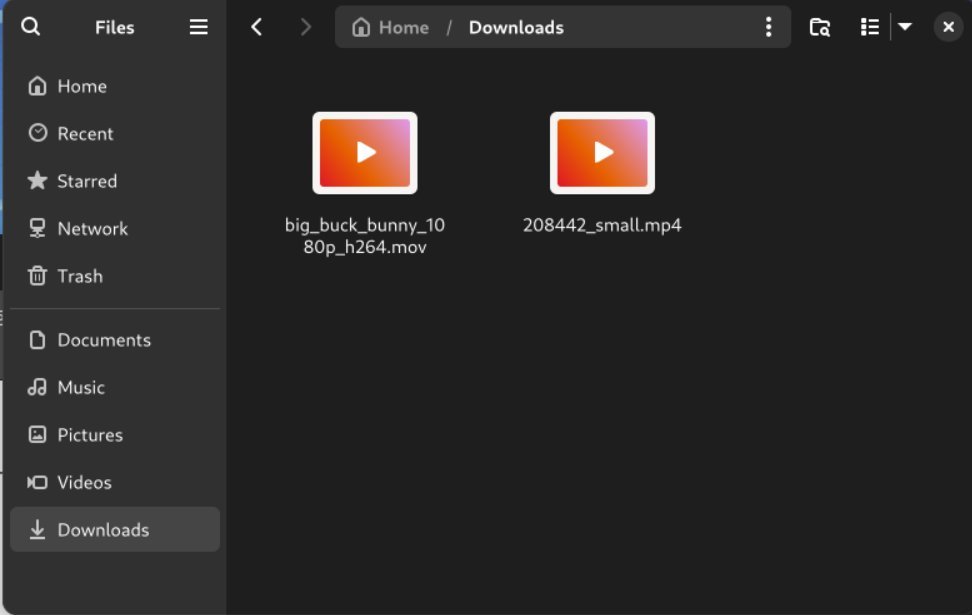Image resolution: width=972 pixels, height=615 pixels.
Task: Select the big_buck_bunny video thumbnail
Action: (365, 153)
